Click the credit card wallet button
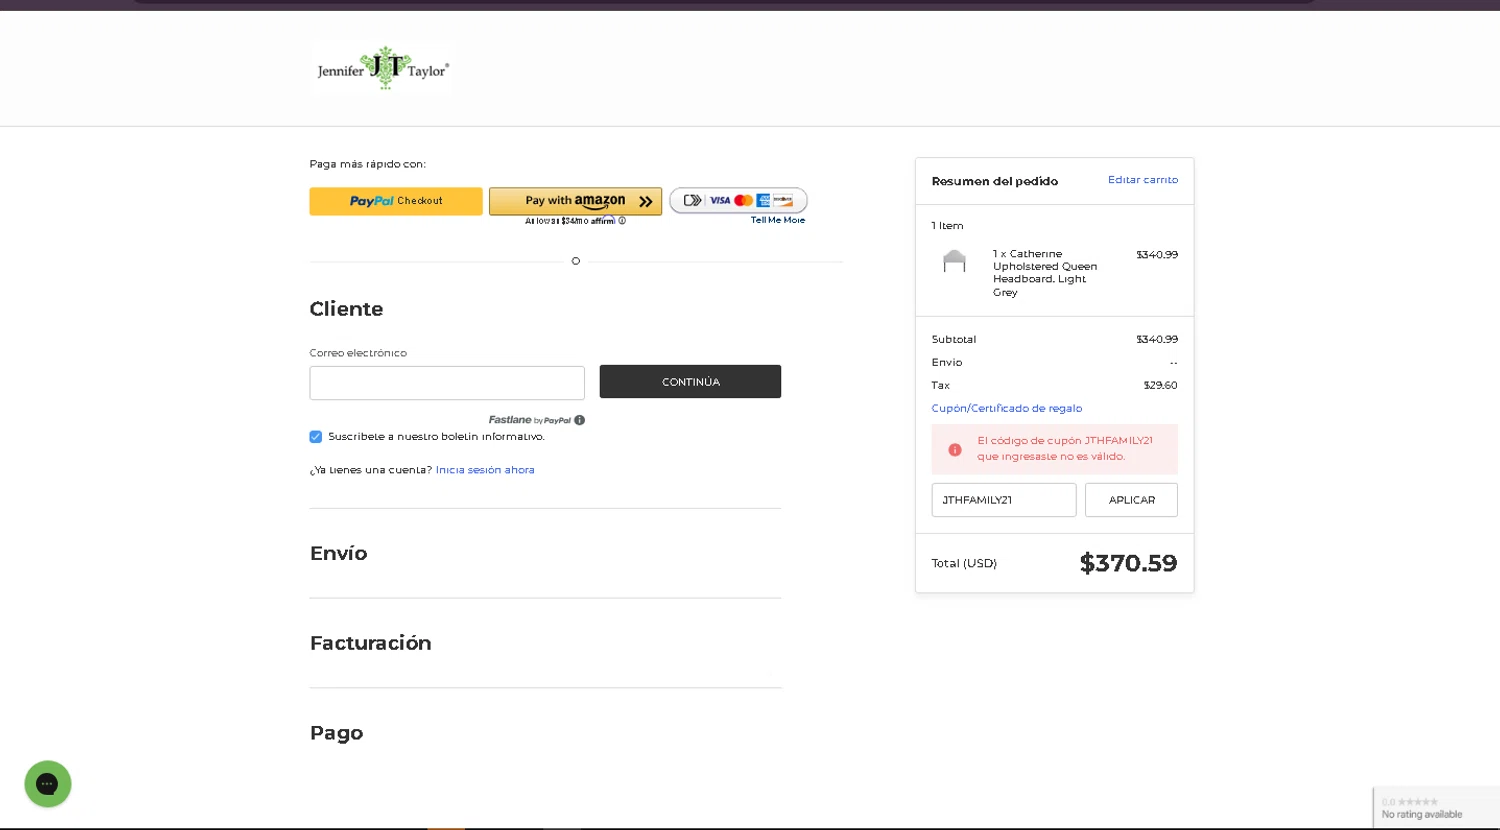1500x830 pixels. [738, 200]
